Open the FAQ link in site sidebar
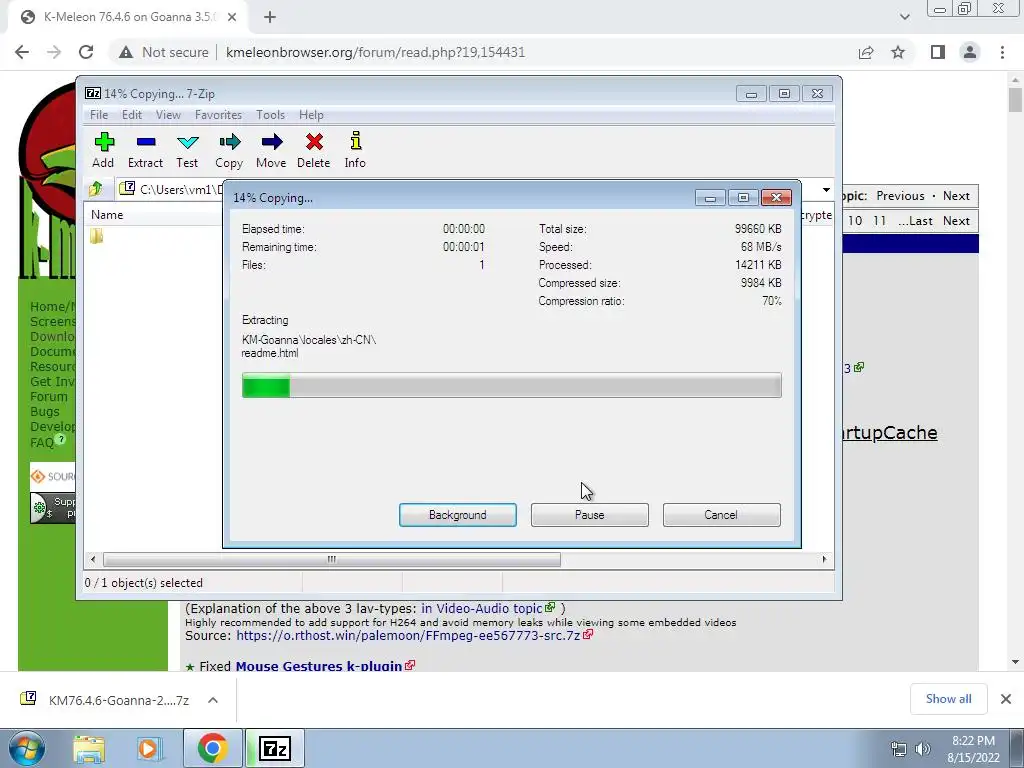Image resolution: width=1024 pixels, height=768 pixels. pyautogui.click(x=42, y=442)
